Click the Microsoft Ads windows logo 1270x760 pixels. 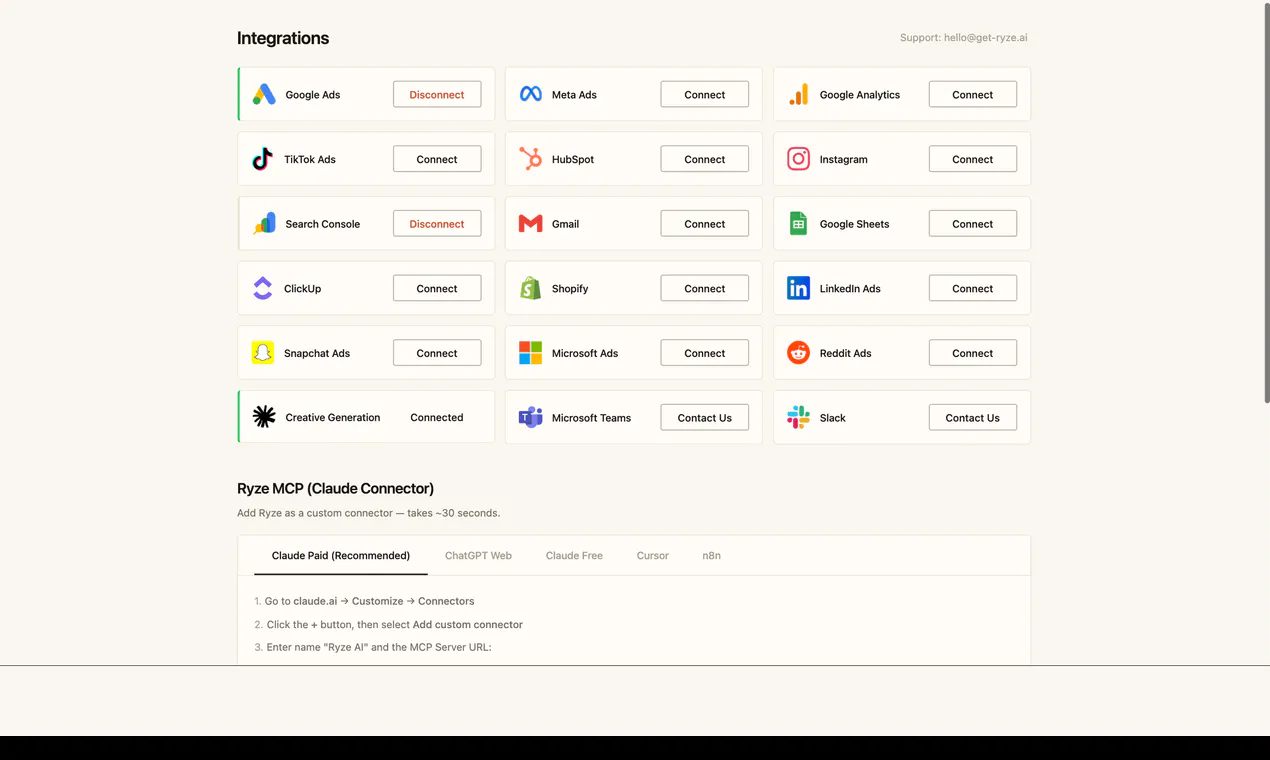pyautogui.click(x=531, y=353)
